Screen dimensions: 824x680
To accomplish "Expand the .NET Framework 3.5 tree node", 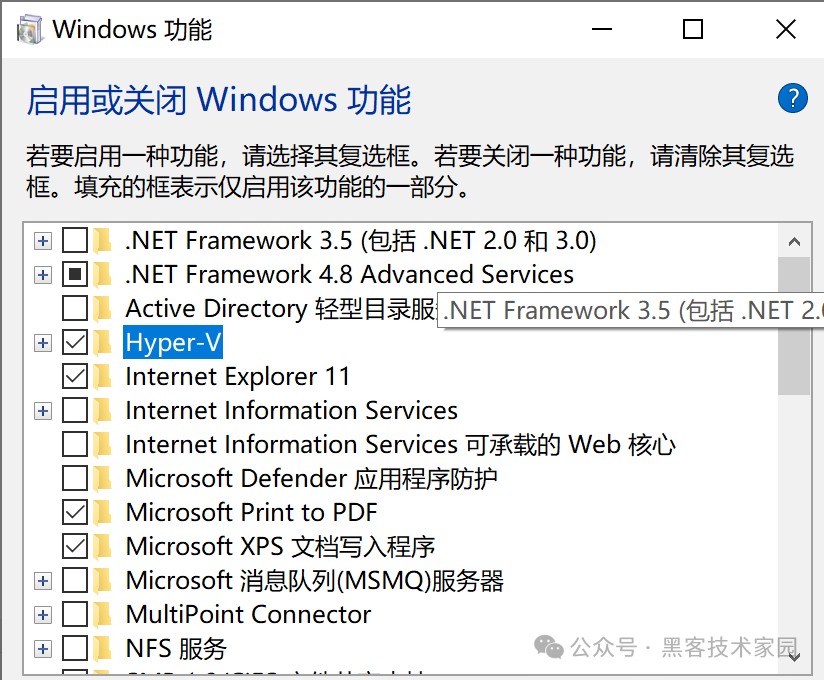I will point(43,241).
